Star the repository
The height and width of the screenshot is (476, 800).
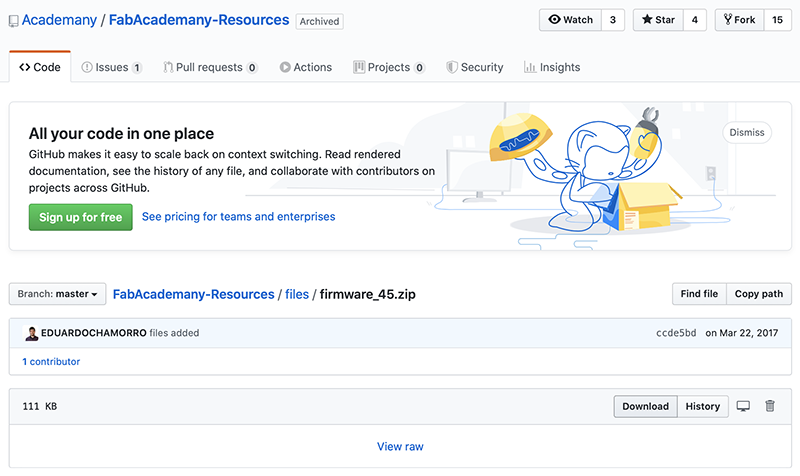tap(658, 20)
